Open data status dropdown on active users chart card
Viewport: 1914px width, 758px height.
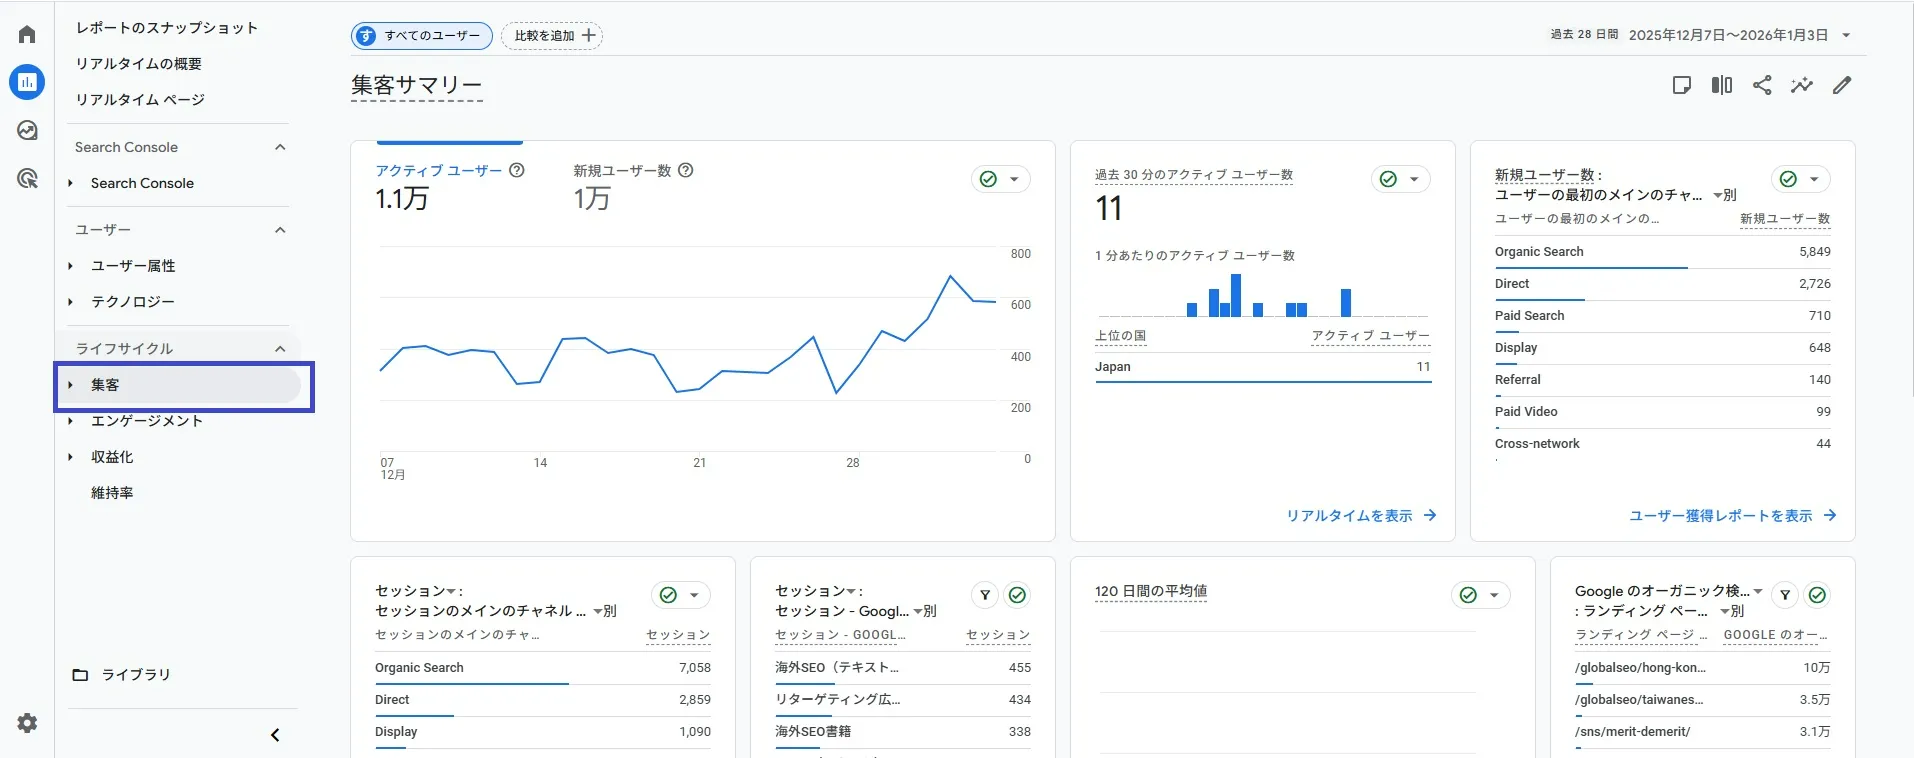tap(1001, 179)
